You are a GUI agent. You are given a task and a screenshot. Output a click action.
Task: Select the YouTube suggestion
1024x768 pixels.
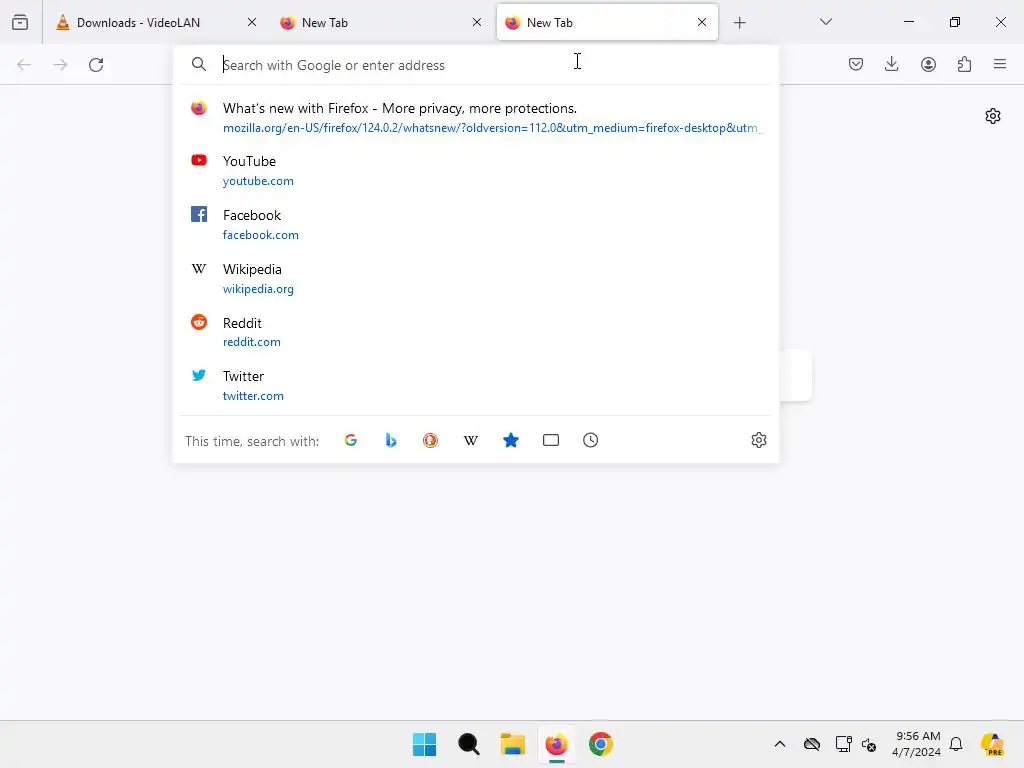(x=475, y=170)
